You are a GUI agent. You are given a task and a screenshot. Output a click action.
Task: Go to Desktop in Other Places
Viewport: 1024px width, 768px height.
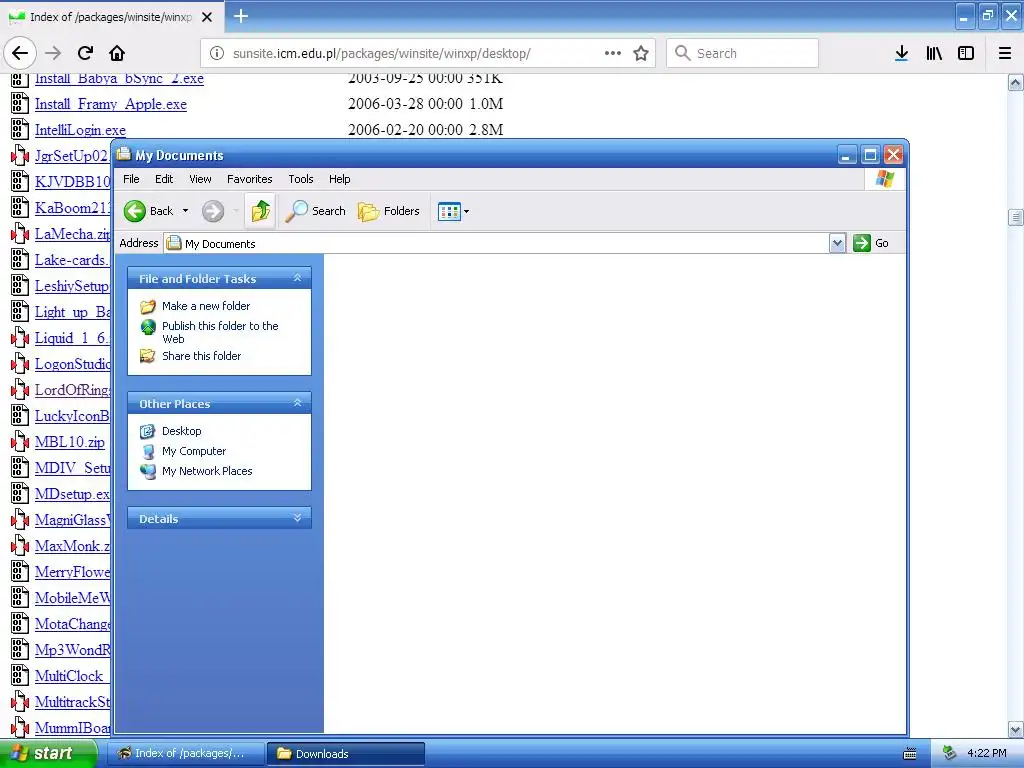(182, 431)
